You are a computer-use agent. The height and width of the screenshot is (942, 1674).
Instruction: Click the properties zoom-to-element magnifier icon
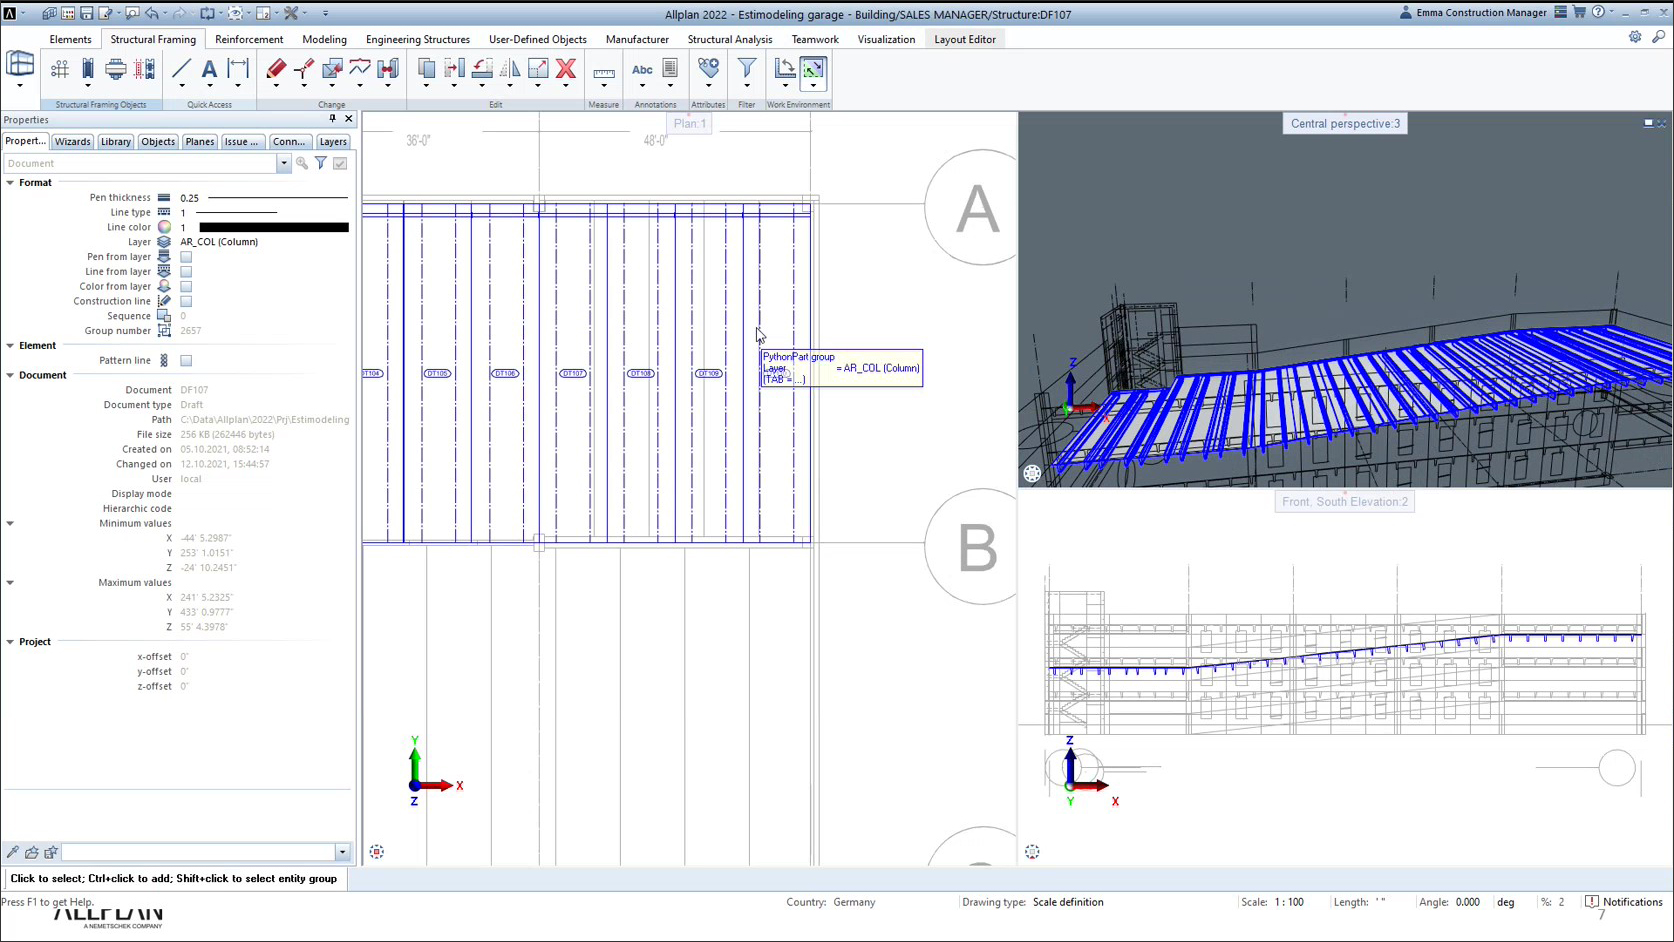coord(302,163)
